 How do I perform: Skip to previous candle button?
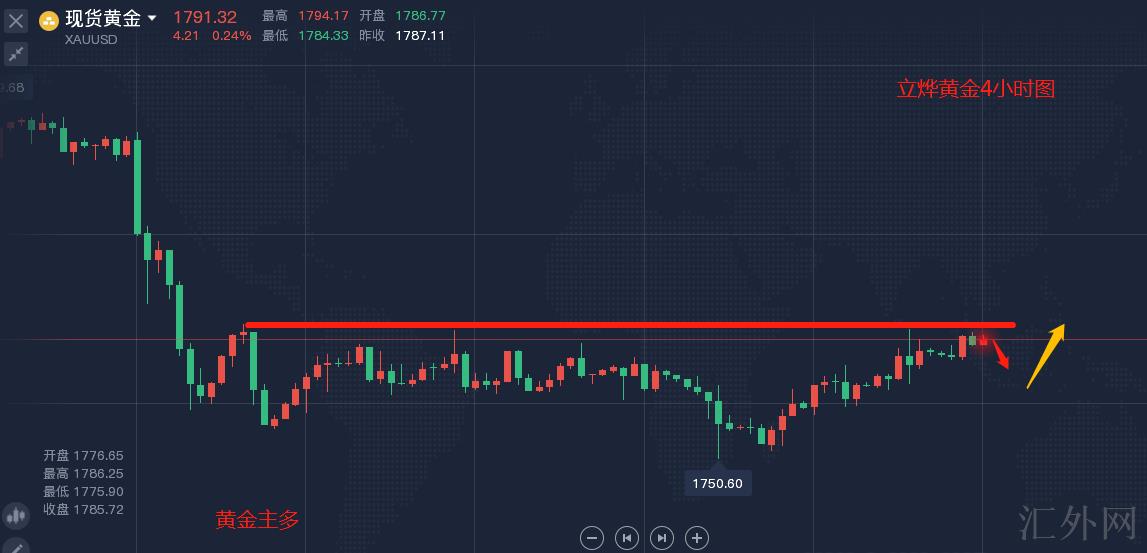pyautogui.click(x=627, y=538)
